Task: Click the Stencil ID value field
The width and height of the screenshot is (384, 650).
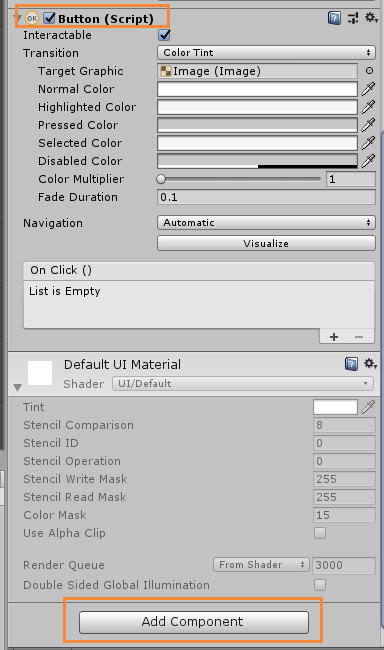Action: click(344, 443)
